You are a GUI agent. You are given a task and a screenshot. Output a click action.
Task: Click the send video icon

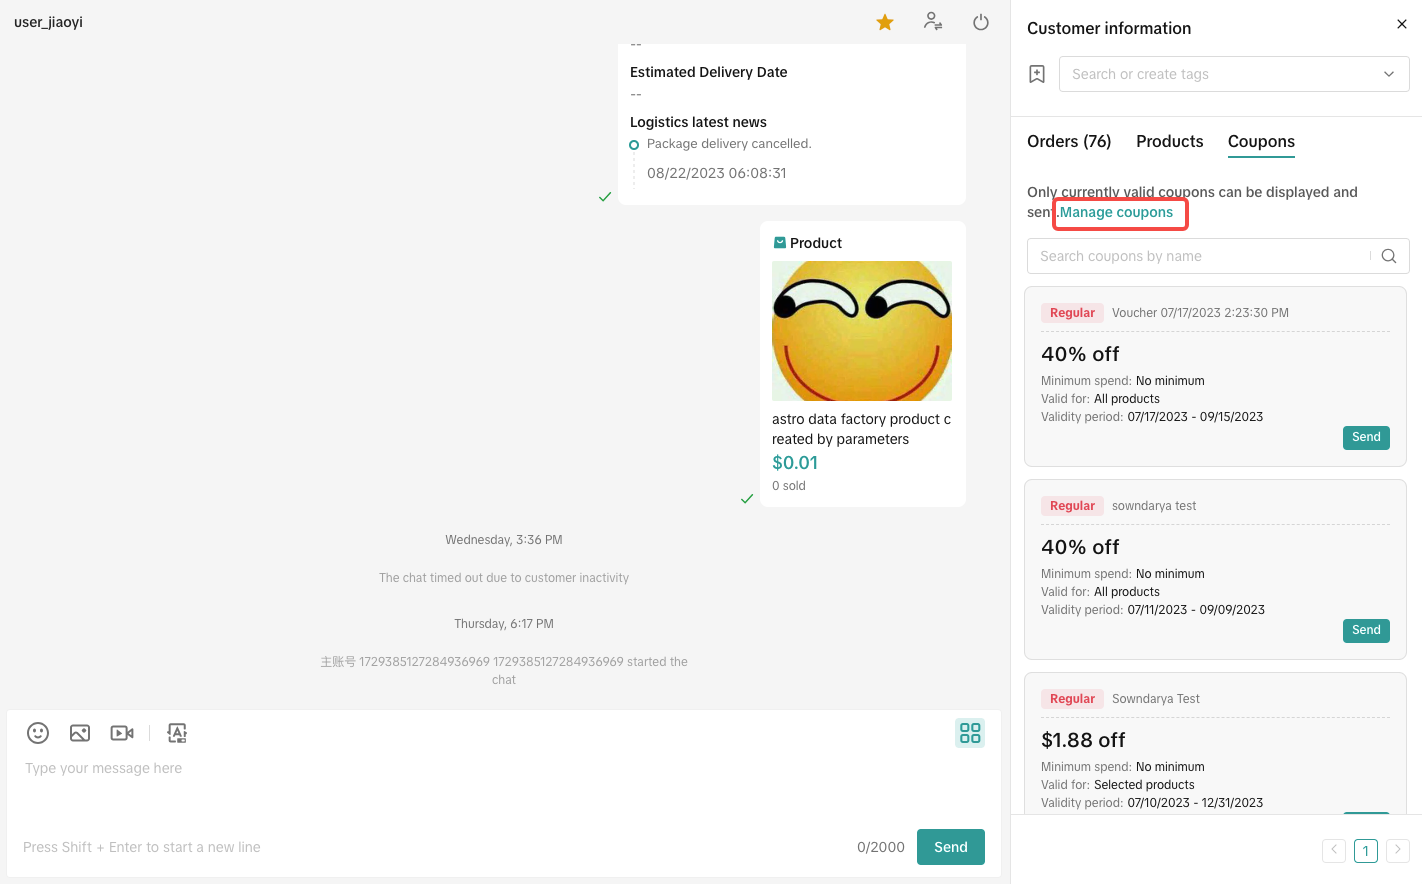[122, 733]
